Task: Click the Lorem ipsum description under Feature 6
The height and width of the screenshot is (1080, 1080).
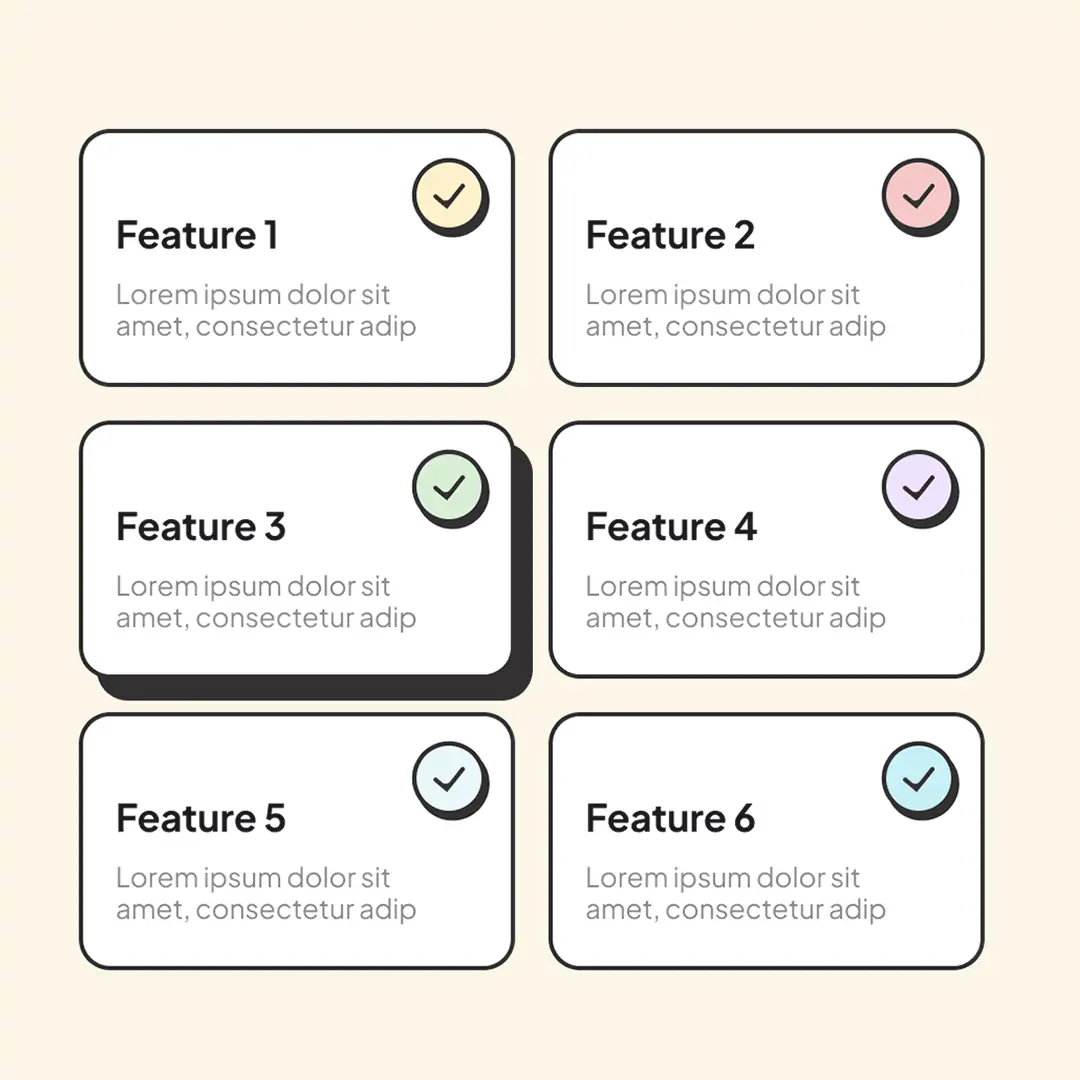Action: pyautogui.click(x=736, y=894)
